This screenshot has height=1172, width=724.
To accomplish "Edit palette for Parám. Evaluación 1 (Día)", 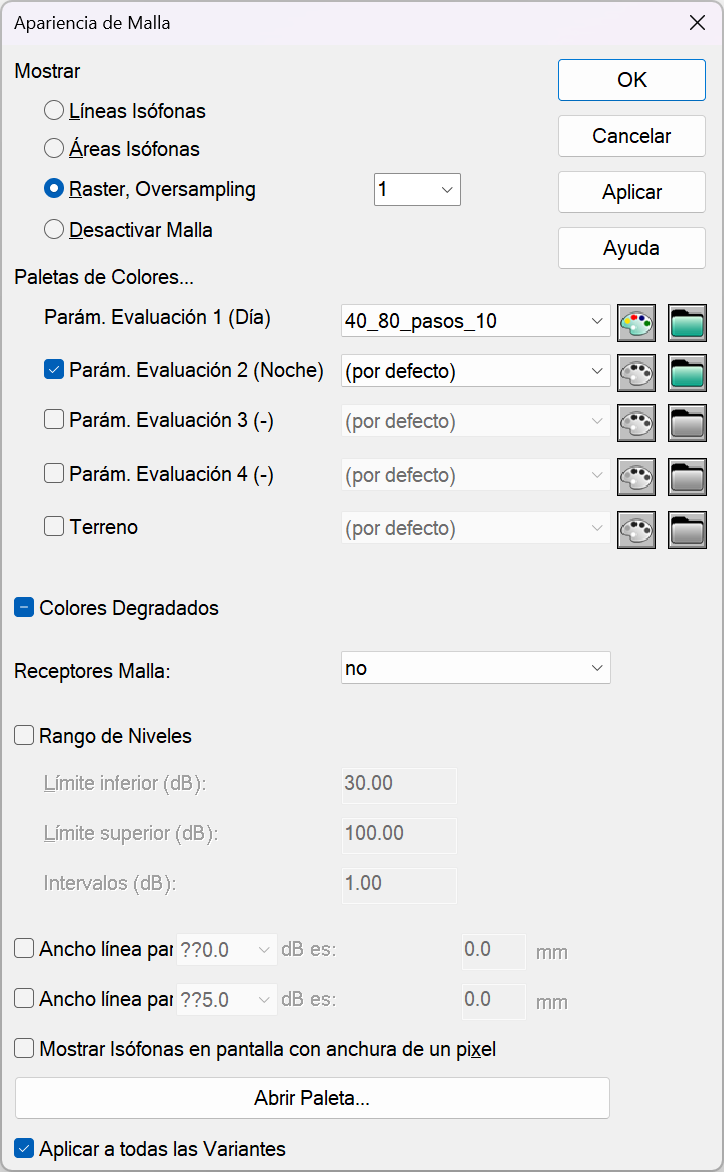I will coord(637,323).
